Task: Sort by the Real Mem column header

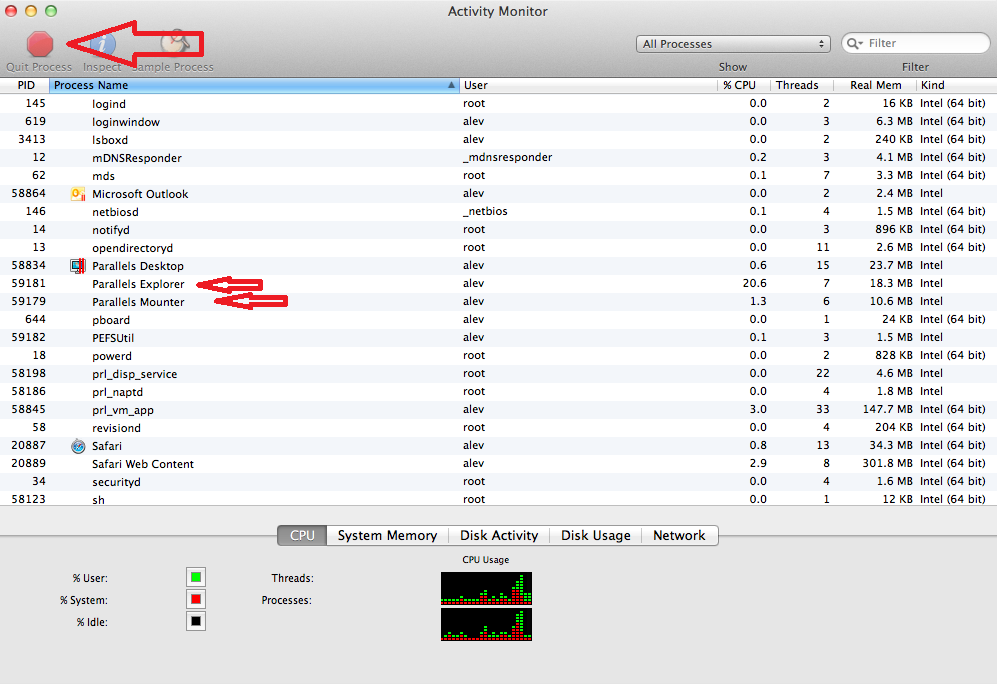Action: coord(875,85)
